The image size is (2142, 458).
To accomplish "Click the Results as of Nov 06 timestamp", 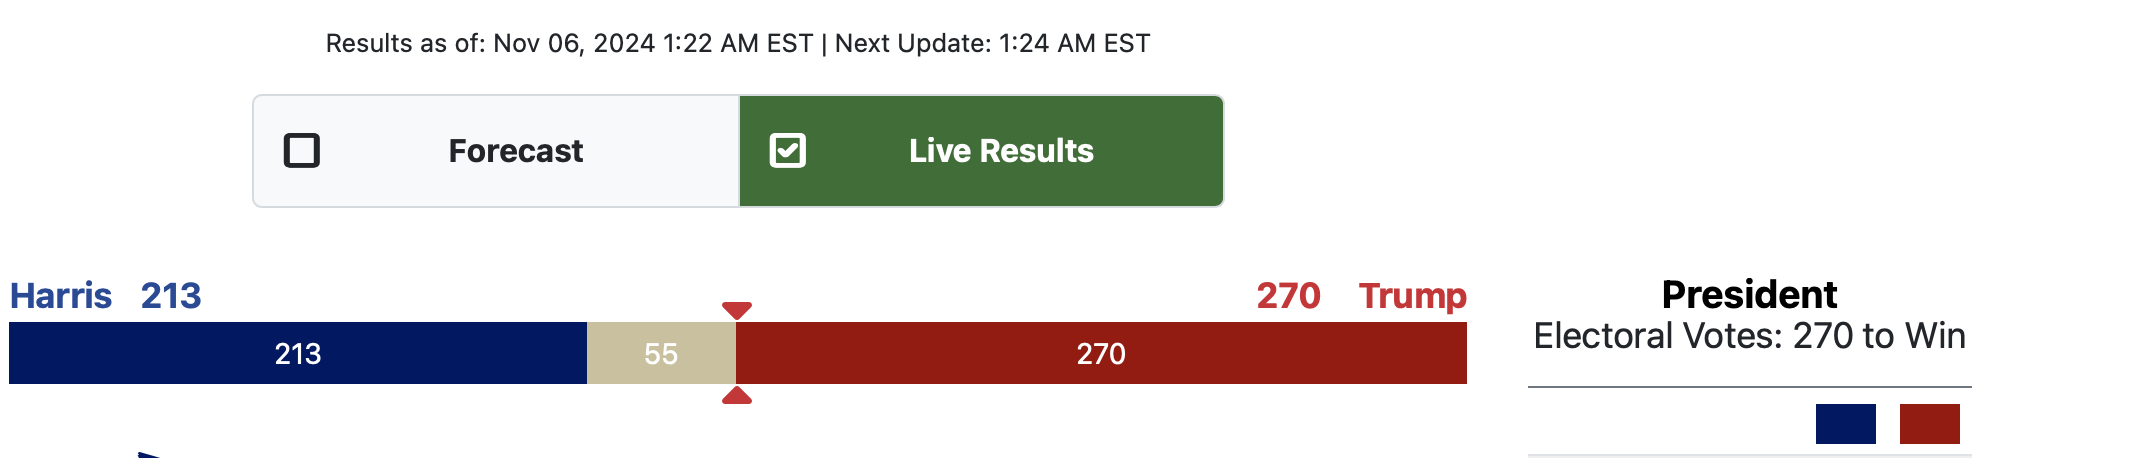I will pos(569,43).
